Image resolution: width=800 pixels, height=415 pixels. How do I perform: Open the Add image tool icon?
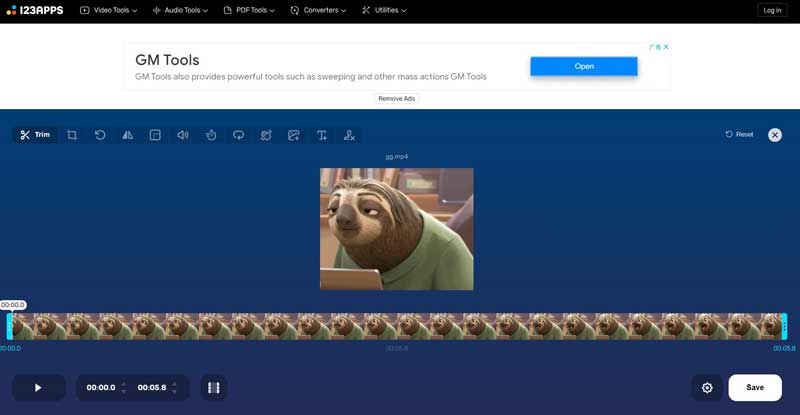pyautogui.click(x=293, y=135)
